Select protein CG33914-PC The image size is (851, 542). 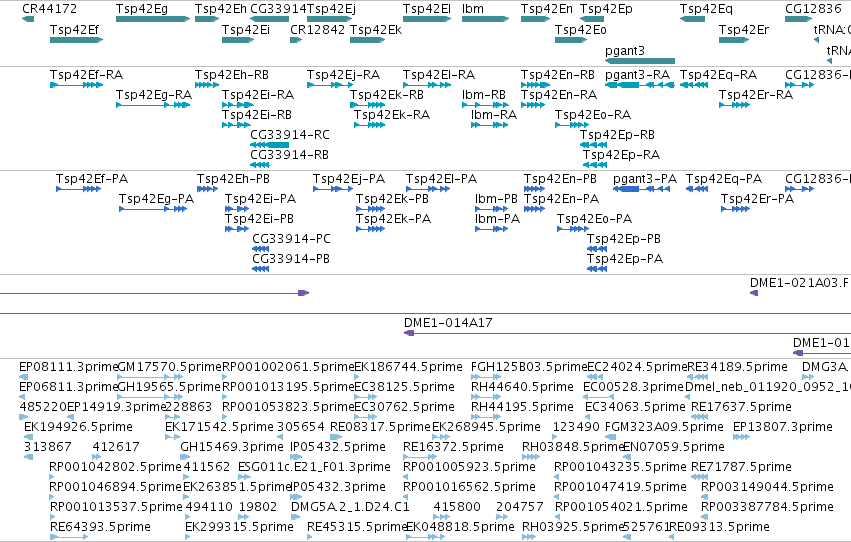pos(261,249)
